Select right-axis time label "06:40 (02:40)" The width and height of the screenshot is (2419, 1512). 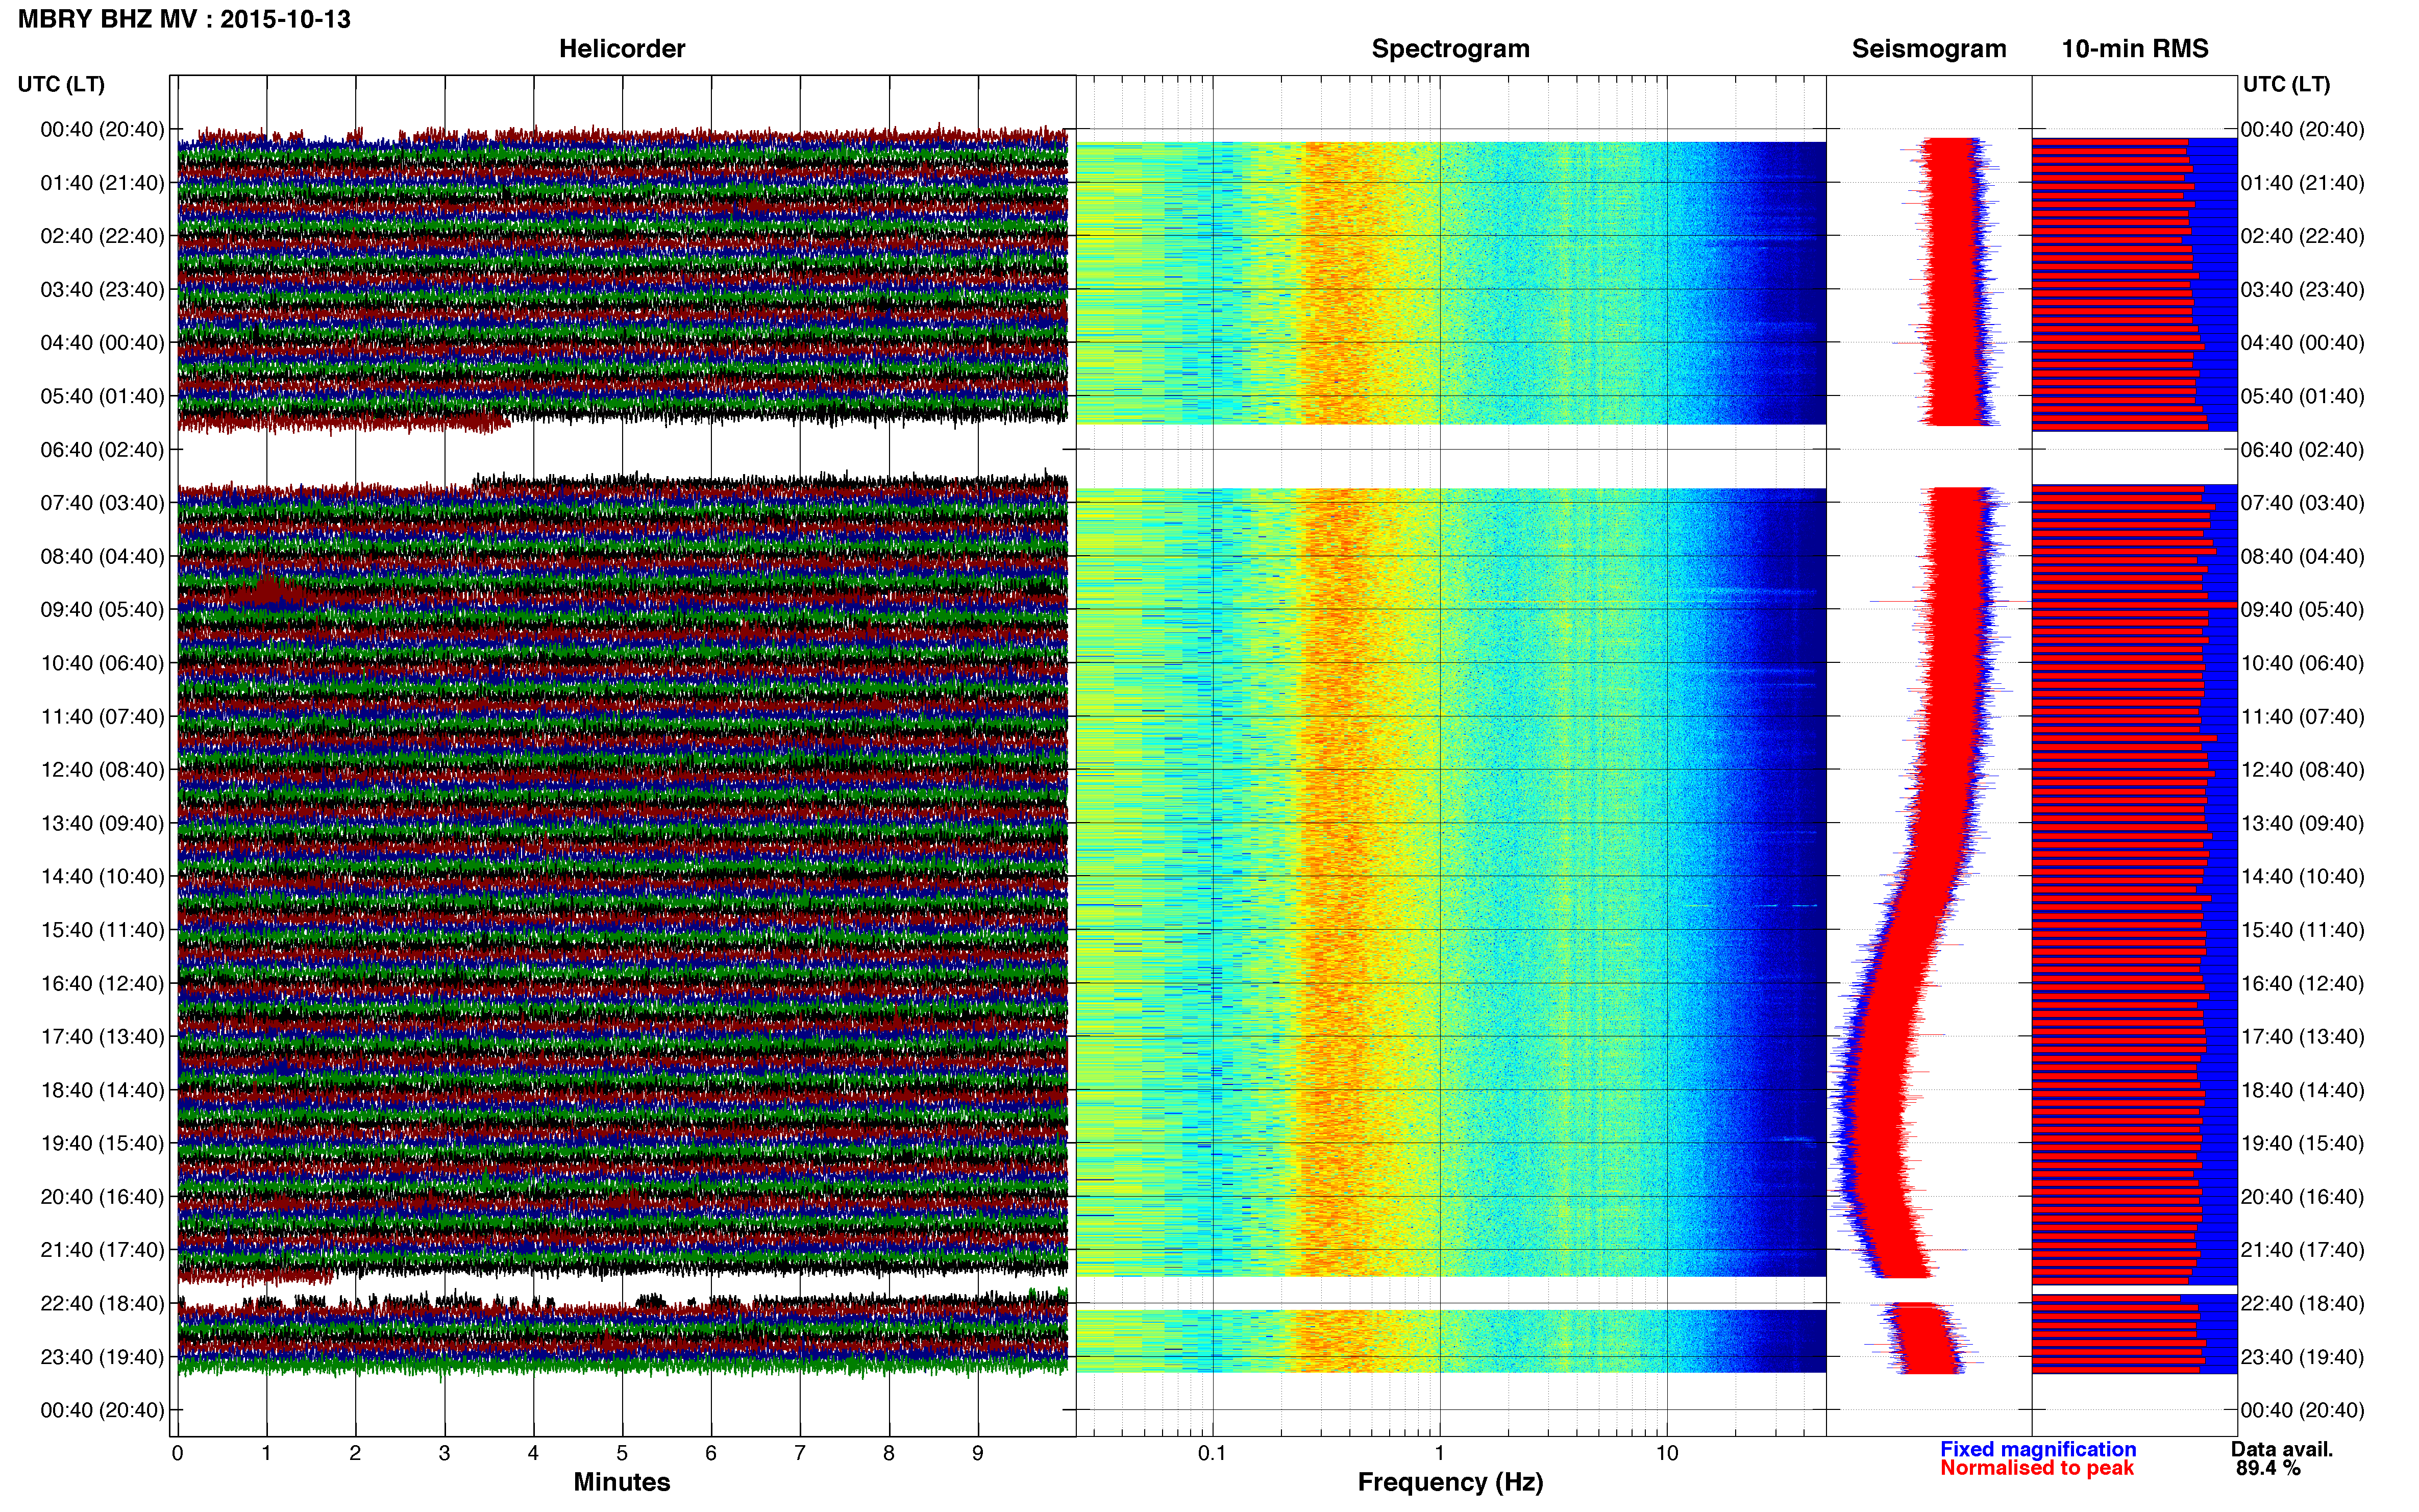click(x=2302, y=450)
